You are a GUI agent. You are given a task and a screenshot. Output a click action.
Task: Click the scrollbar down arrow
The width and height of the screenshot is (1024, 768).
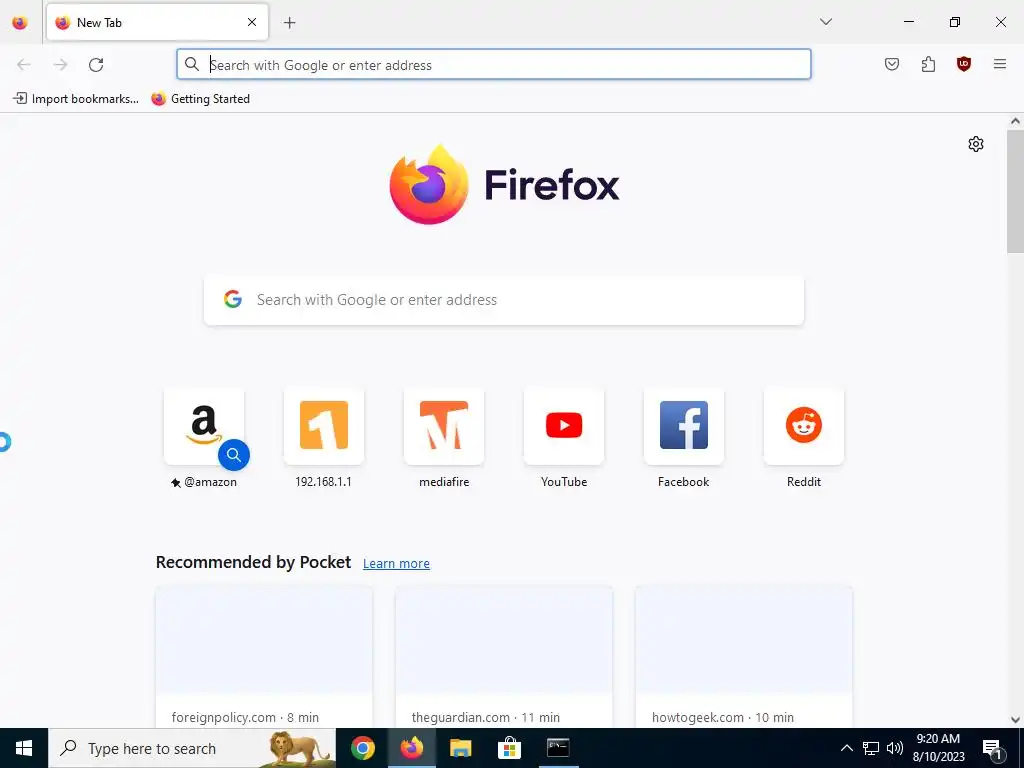click(x=1015, y=720)
